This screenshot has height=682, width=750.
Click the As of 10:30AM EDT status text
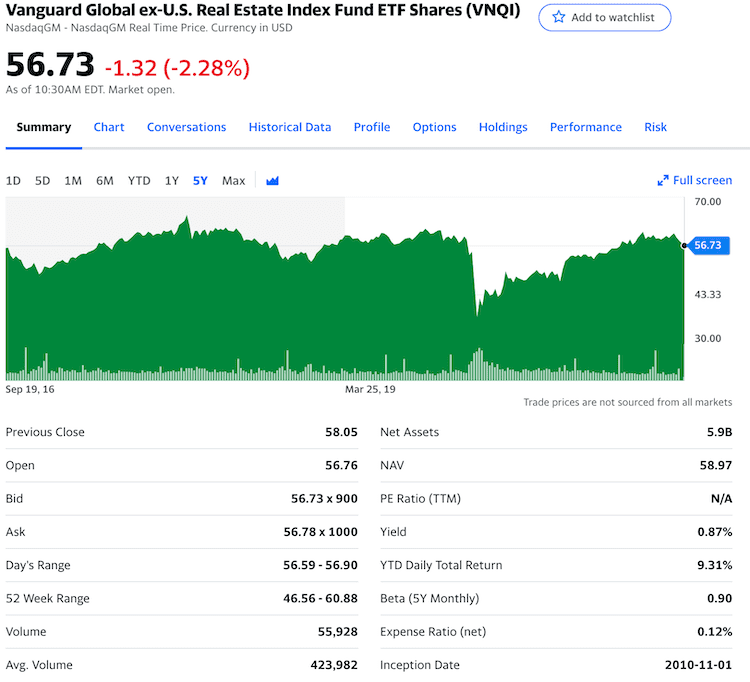click(x=90, y=90)
